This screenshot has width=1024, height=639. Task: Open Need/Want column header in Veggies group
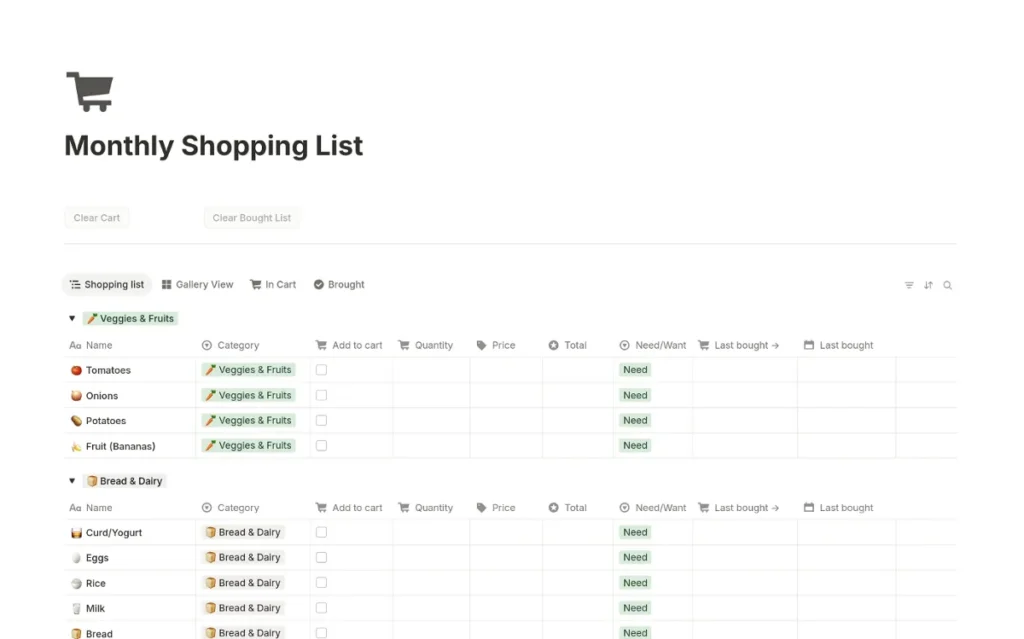[x=652, y=345]
